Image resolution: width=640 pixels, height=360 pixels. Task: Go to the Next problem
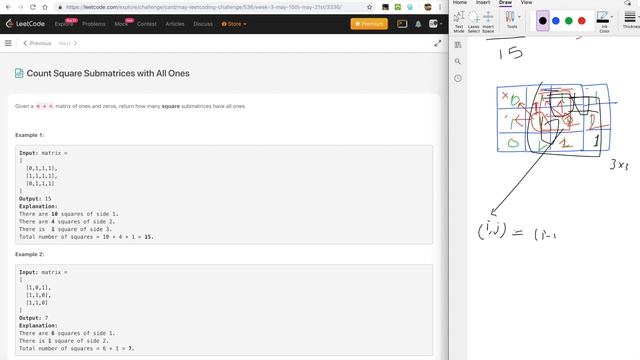[68, 43]
